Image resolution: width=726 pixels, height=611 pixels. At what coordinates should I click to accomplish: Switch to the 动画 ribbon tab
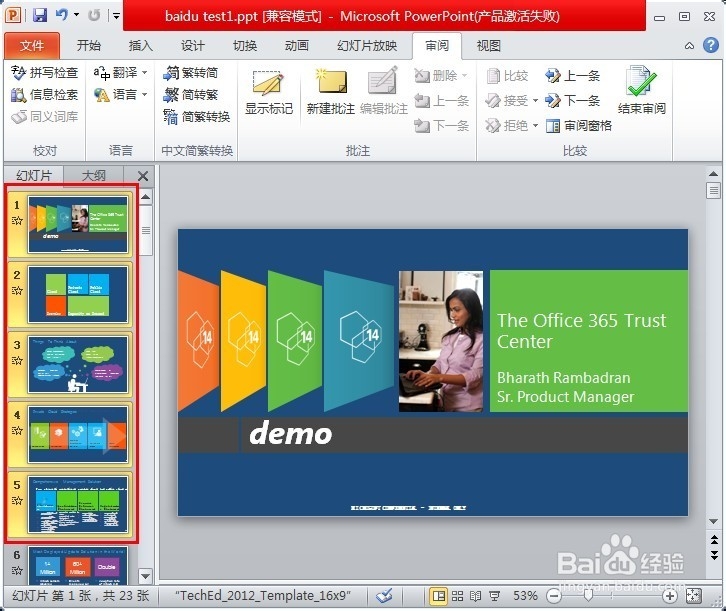(x=296, y=45)
